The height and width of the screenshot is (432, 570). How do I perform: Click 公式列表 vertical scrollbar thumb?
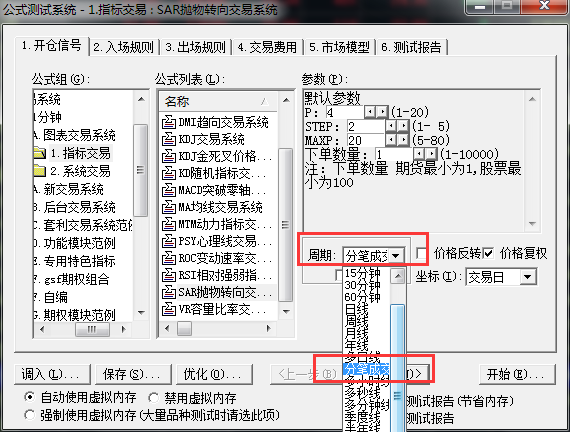click(x=285, y=225)
